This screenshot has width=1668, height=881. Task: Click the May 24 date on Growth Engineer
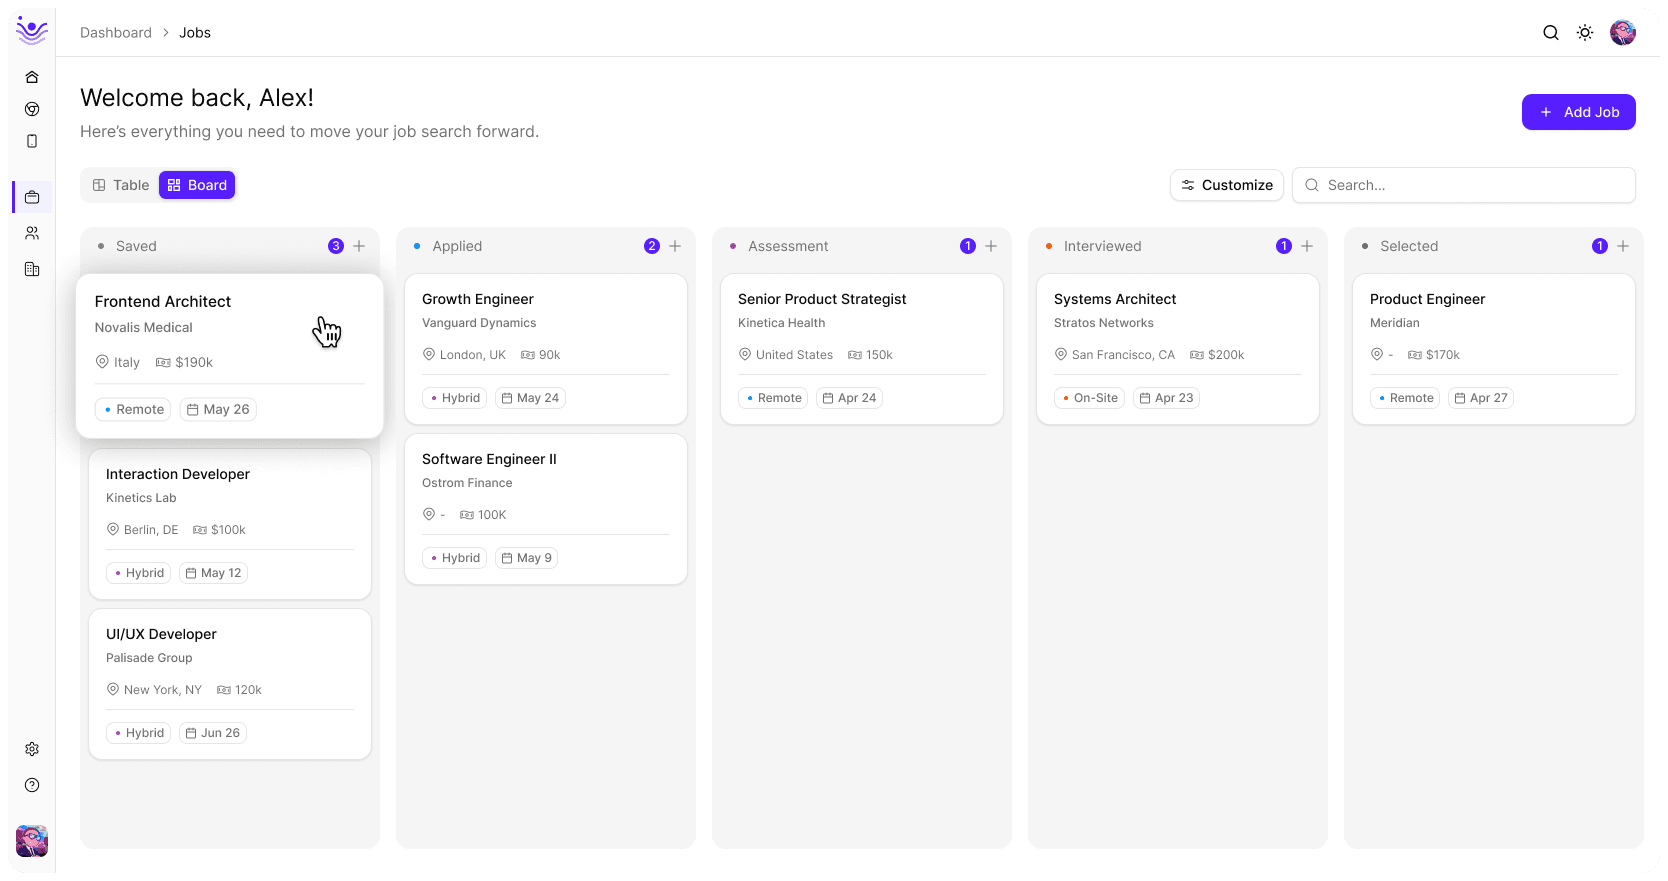click(x=531, y=398)
